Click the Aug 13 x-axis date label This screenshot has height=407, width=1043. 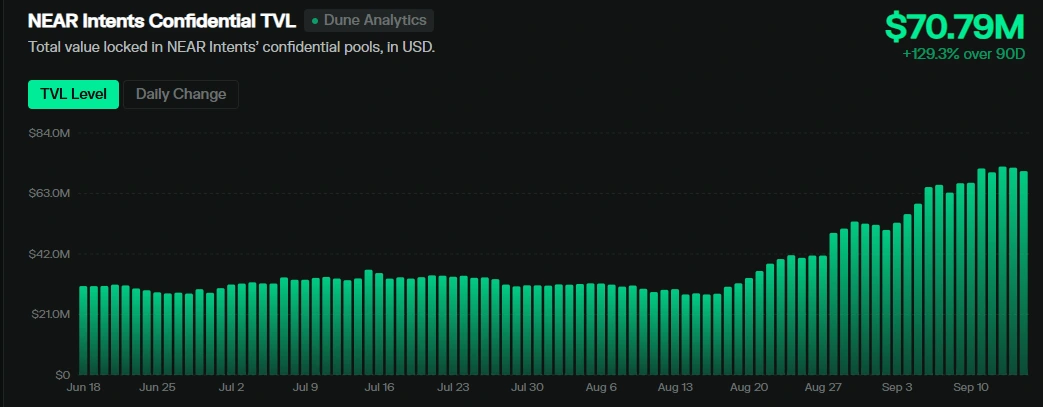point(675,387)
